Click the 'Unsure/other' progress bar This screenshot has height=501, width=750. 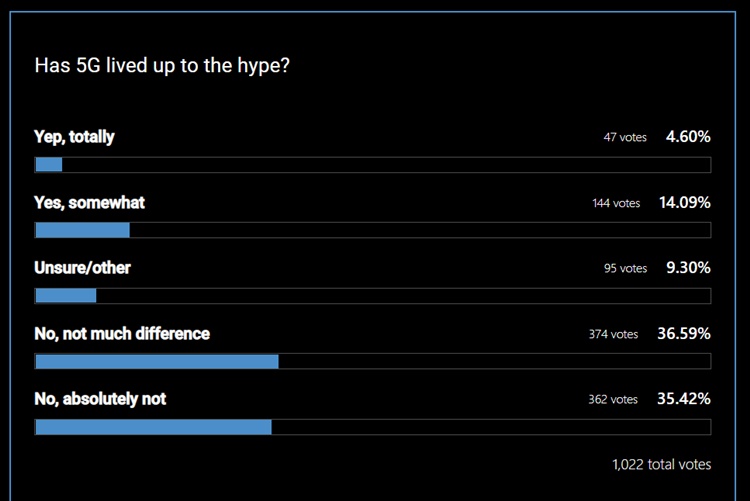click(x=373, y=296)
